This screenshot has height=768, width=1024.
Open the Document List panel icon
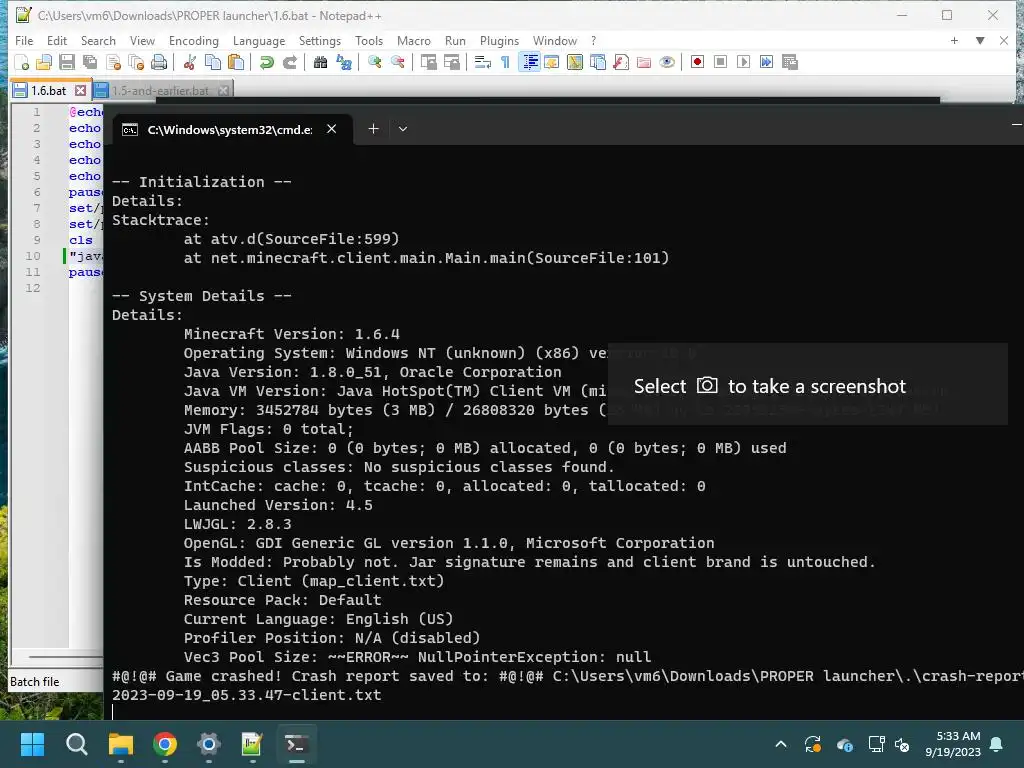pos(598,62)
